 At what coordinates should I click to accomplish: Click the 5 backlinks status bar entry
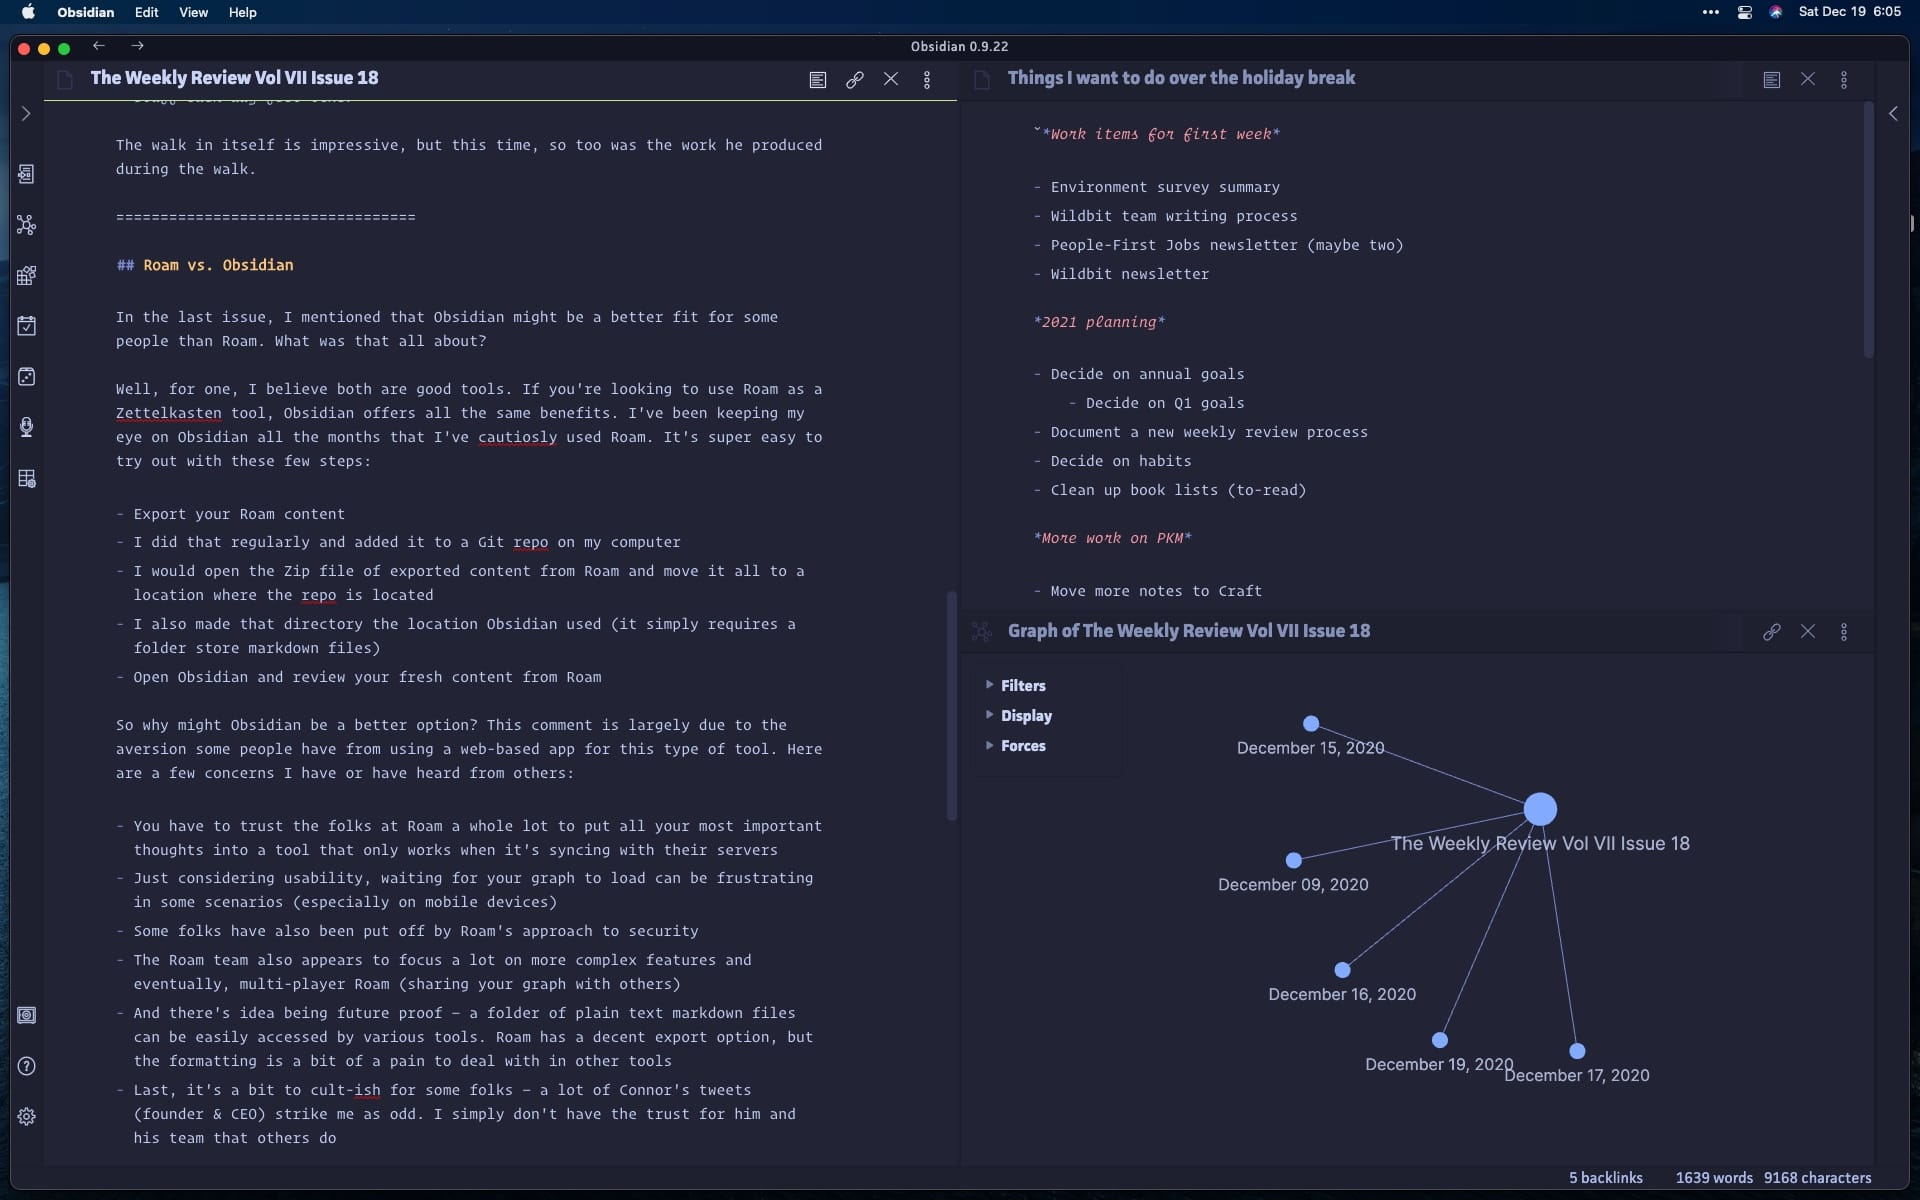click(x=1606, y=1178)
